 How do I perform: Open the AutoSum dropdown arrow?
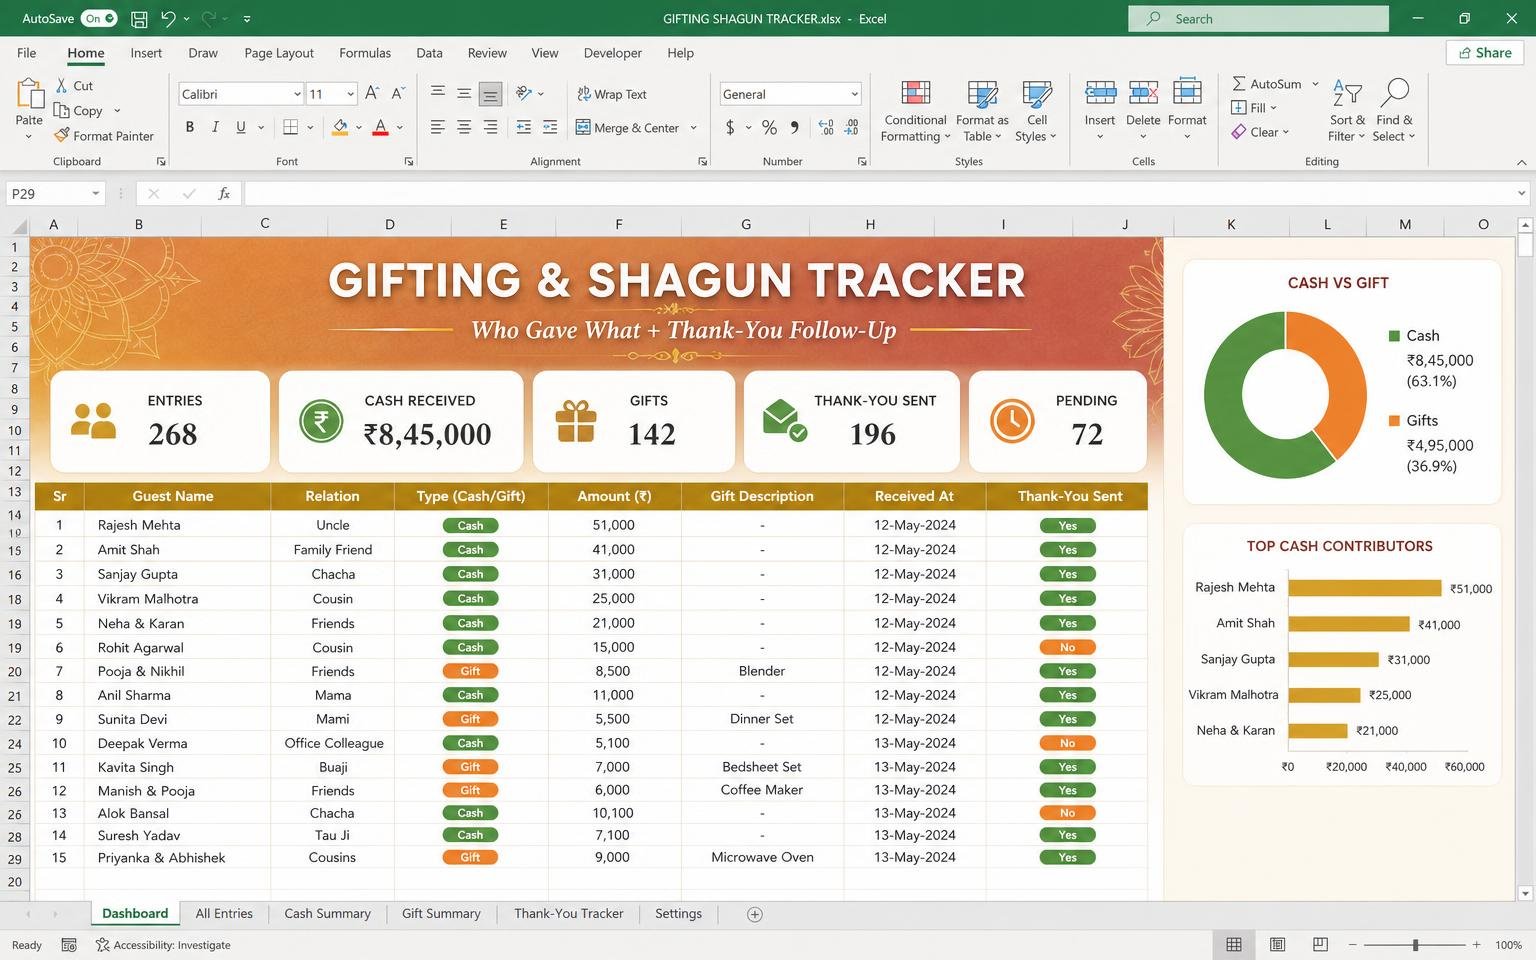pyautogui.click(x=1315, y=84)
